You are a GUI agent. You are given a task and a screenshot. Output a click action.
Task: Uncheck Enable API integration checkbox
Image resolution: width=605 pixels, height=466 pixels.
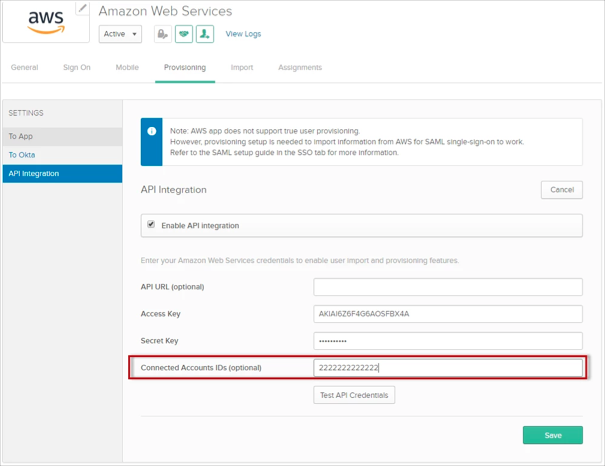click(151, 225)
